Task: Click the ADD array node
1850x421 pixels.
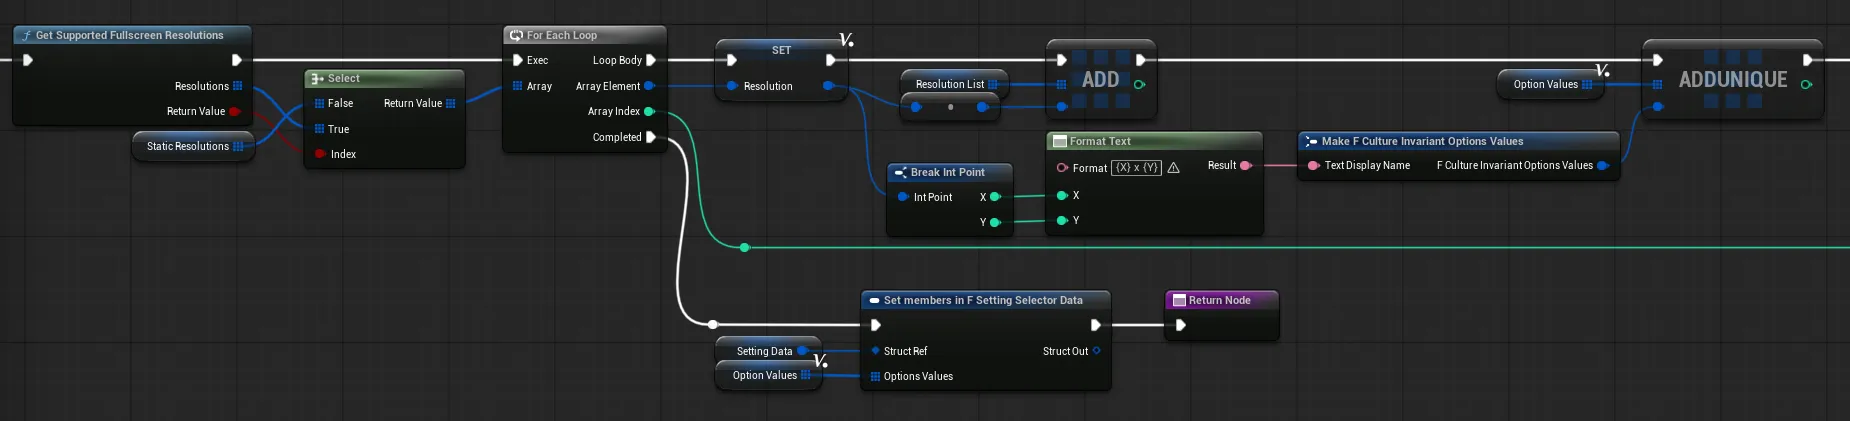Action: tap(1100, 80)
